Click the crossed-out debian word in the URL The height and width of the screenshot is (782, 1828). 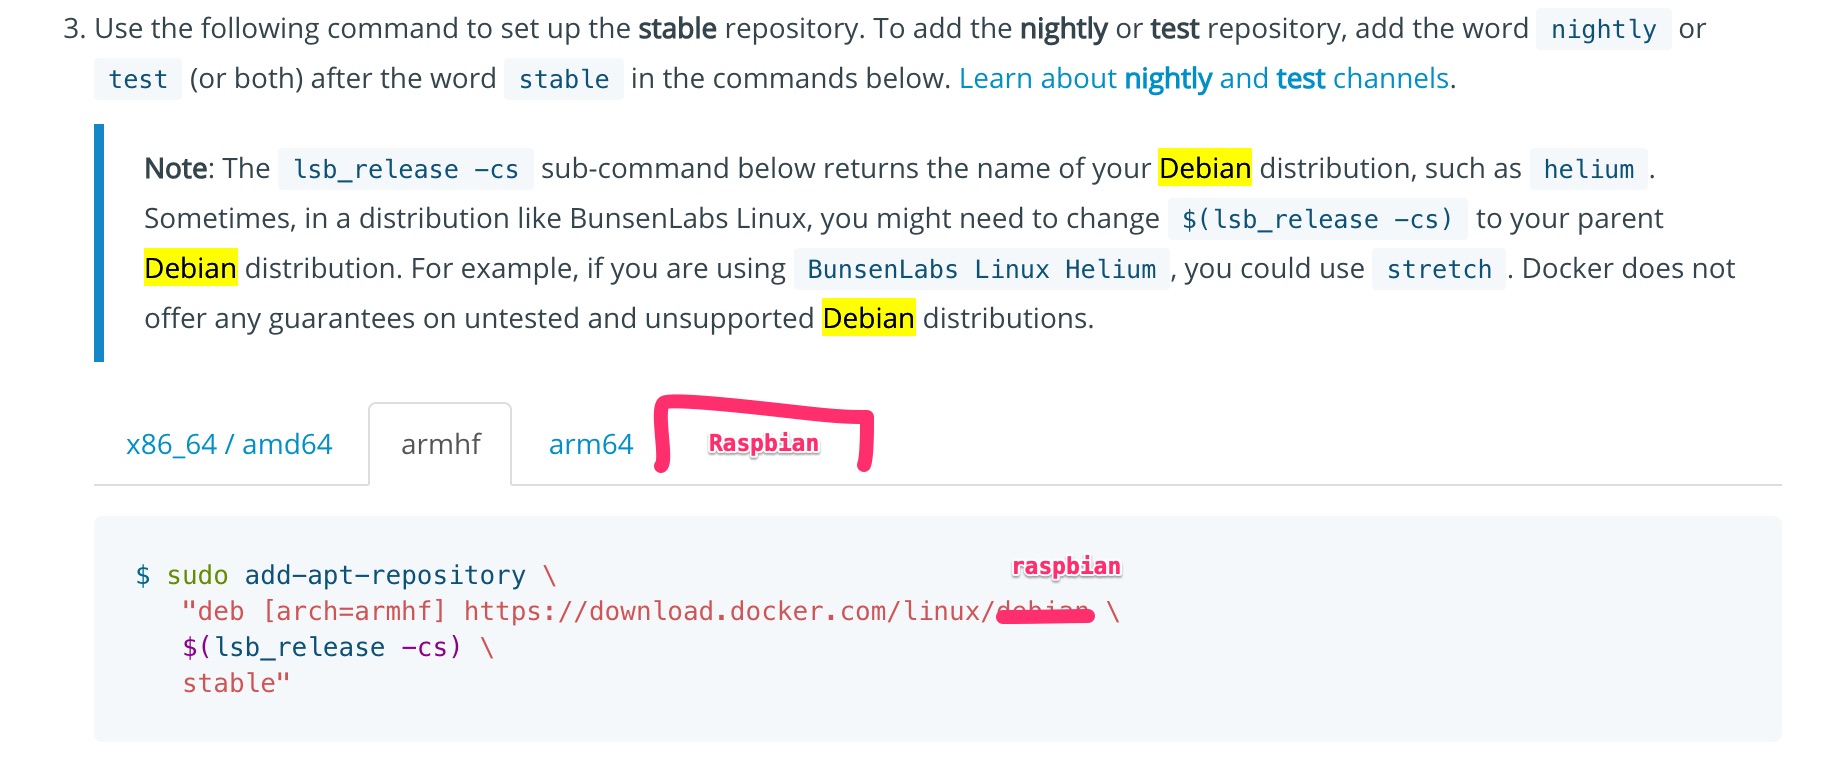[1043, 611]
